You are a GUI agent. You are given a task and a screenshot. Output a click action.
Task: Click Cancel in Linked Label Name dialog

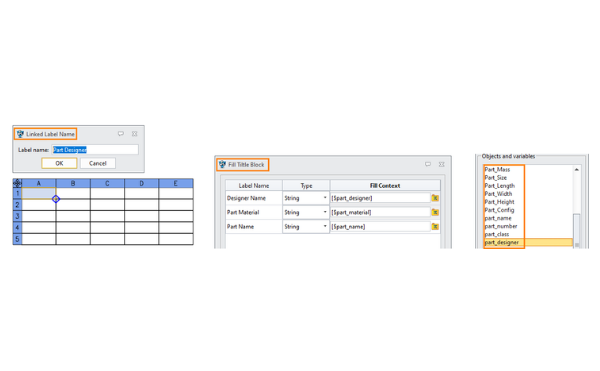98,163
